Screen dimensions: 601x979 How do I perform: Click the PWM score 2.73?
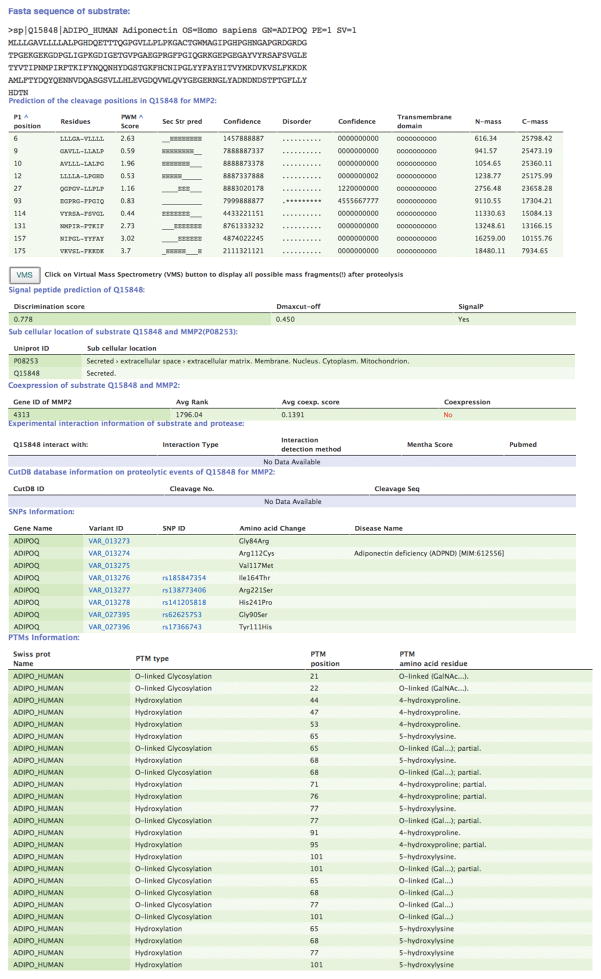127,226
